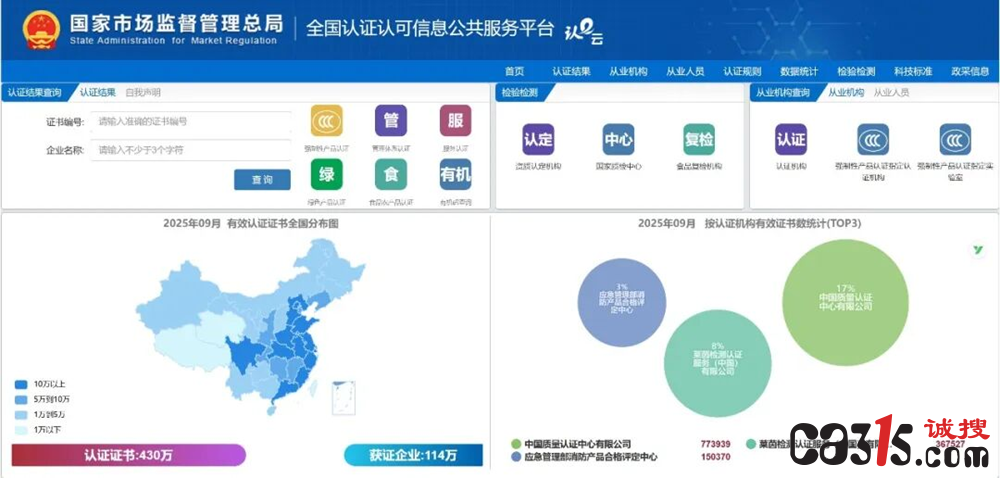Select the purple 管 management system icon

pos(391,120)
